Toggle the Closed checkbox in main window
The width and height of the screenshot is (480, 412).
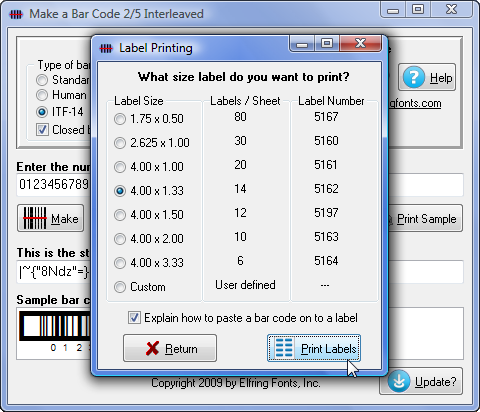42,129
